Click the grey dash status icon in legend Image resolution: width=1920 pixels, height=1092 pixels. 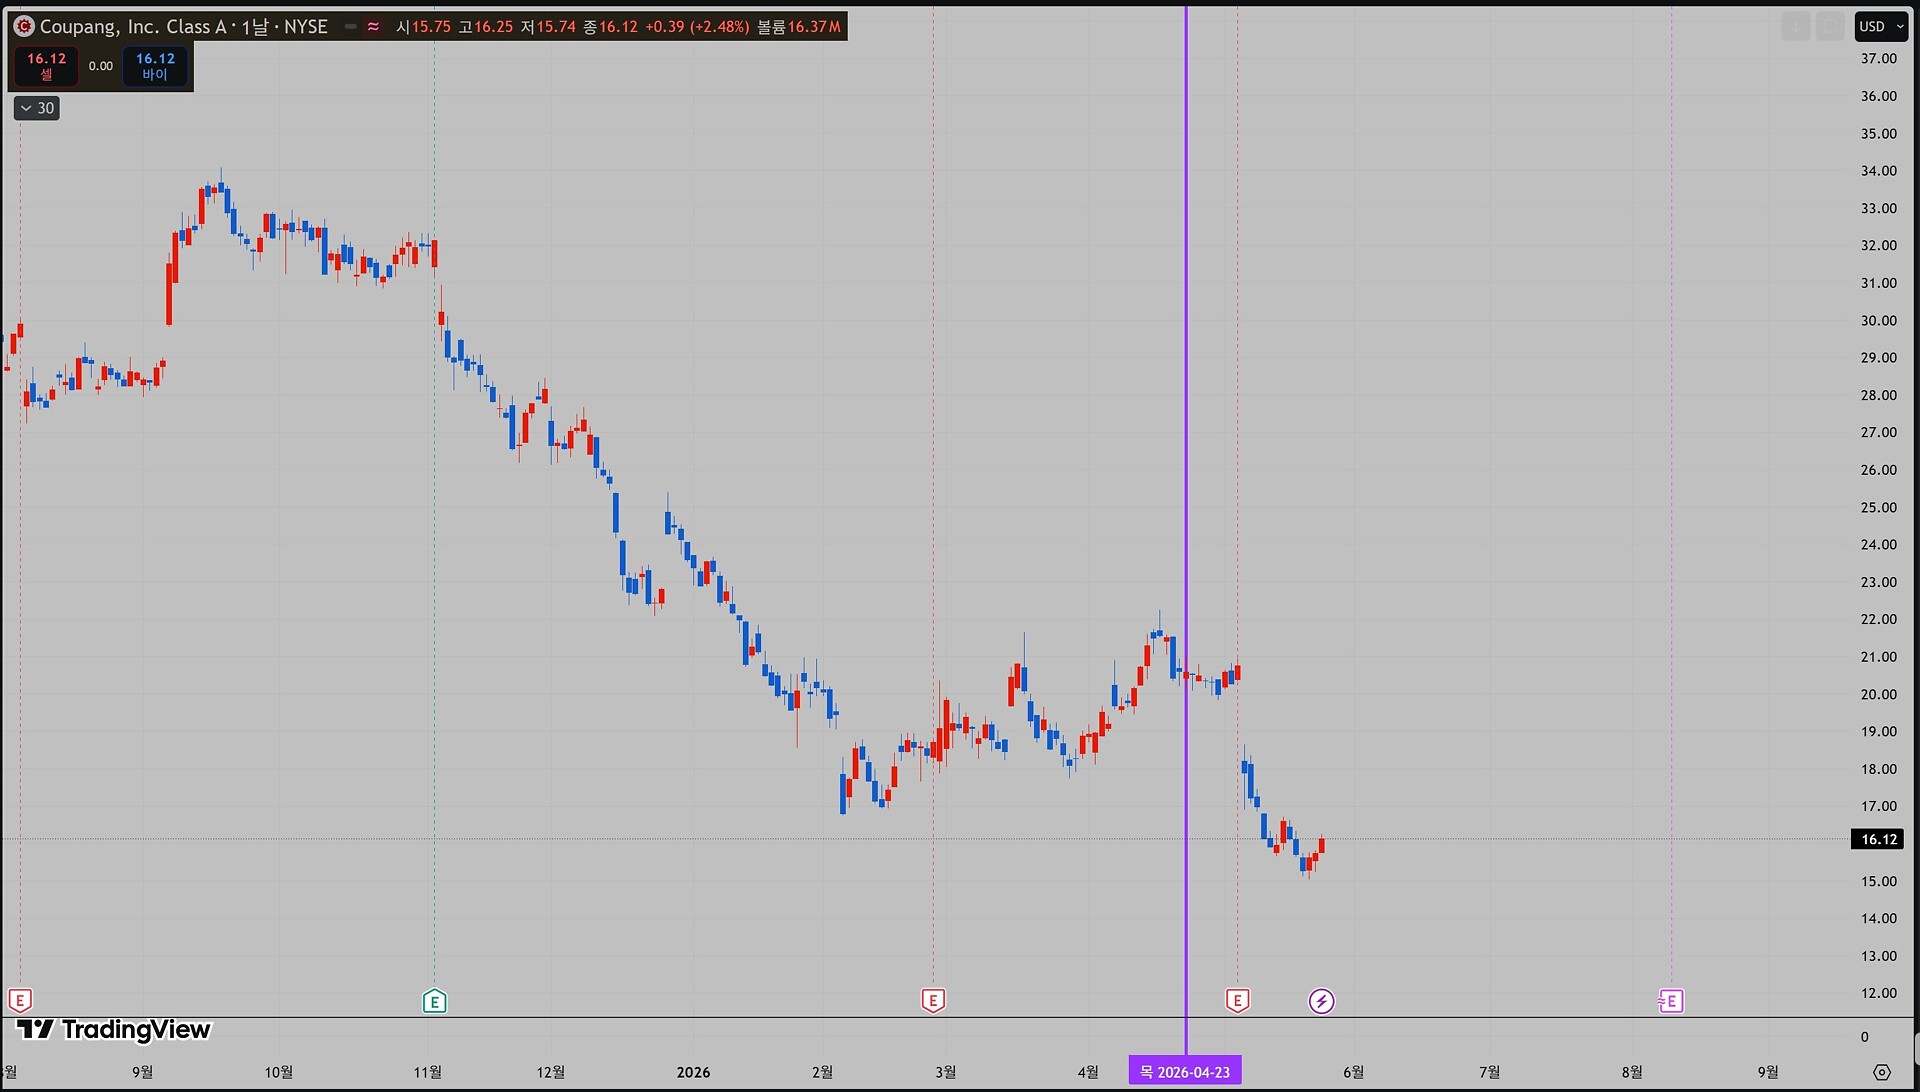[x=351, y=27]
